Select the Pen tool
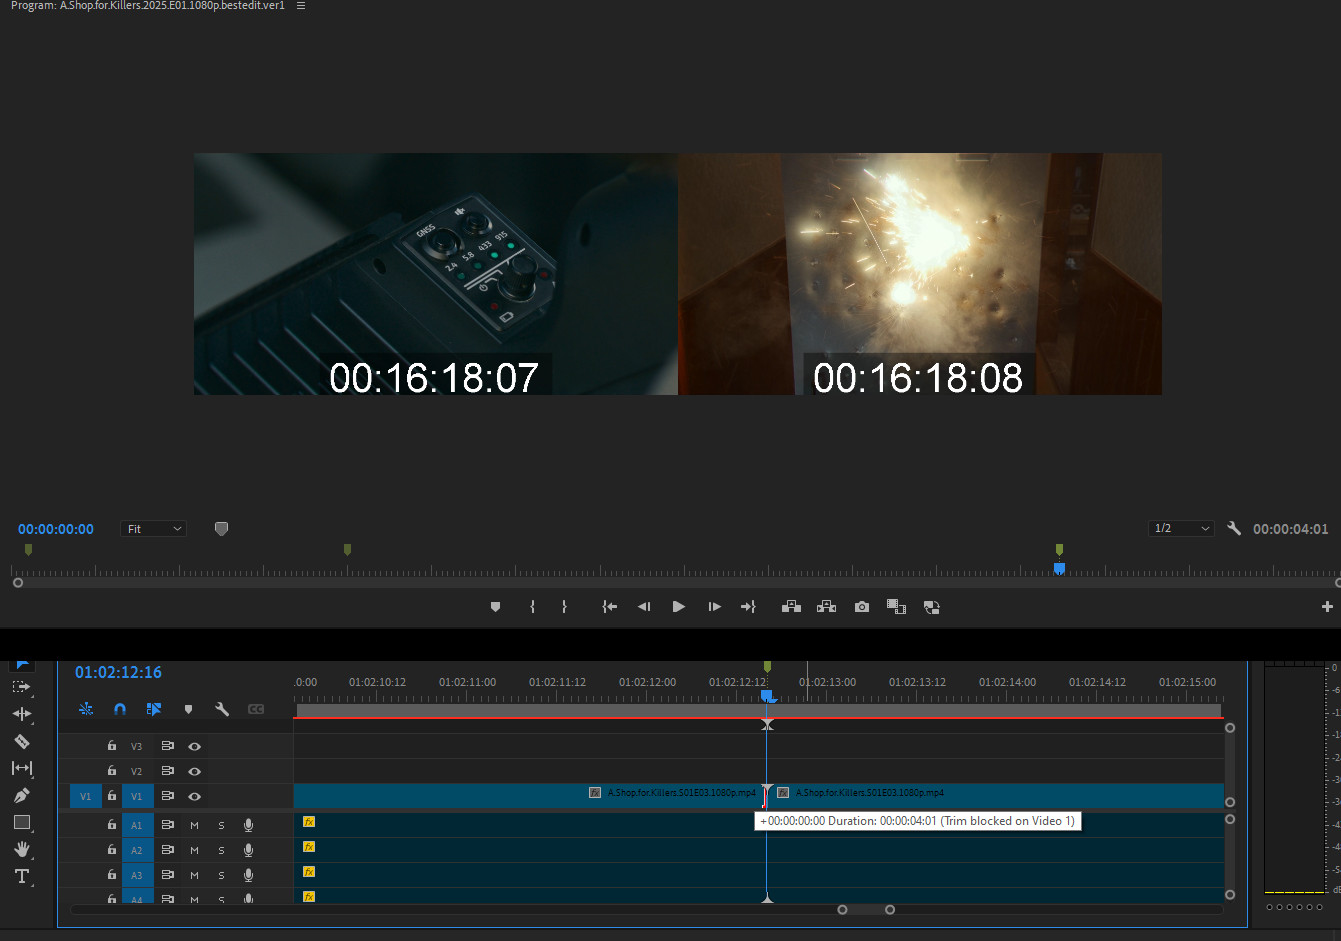1341x941 pixels. tap(21, 796)
